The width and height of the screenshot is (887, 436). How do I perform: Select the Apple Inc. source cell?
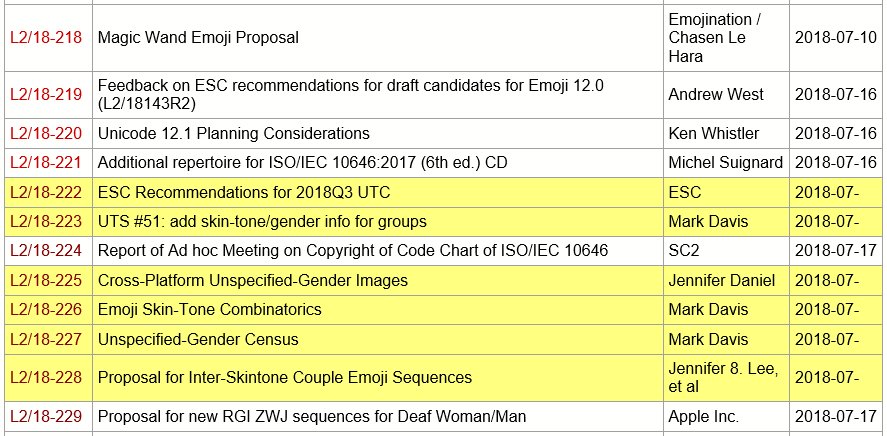[x=726, y=417]
